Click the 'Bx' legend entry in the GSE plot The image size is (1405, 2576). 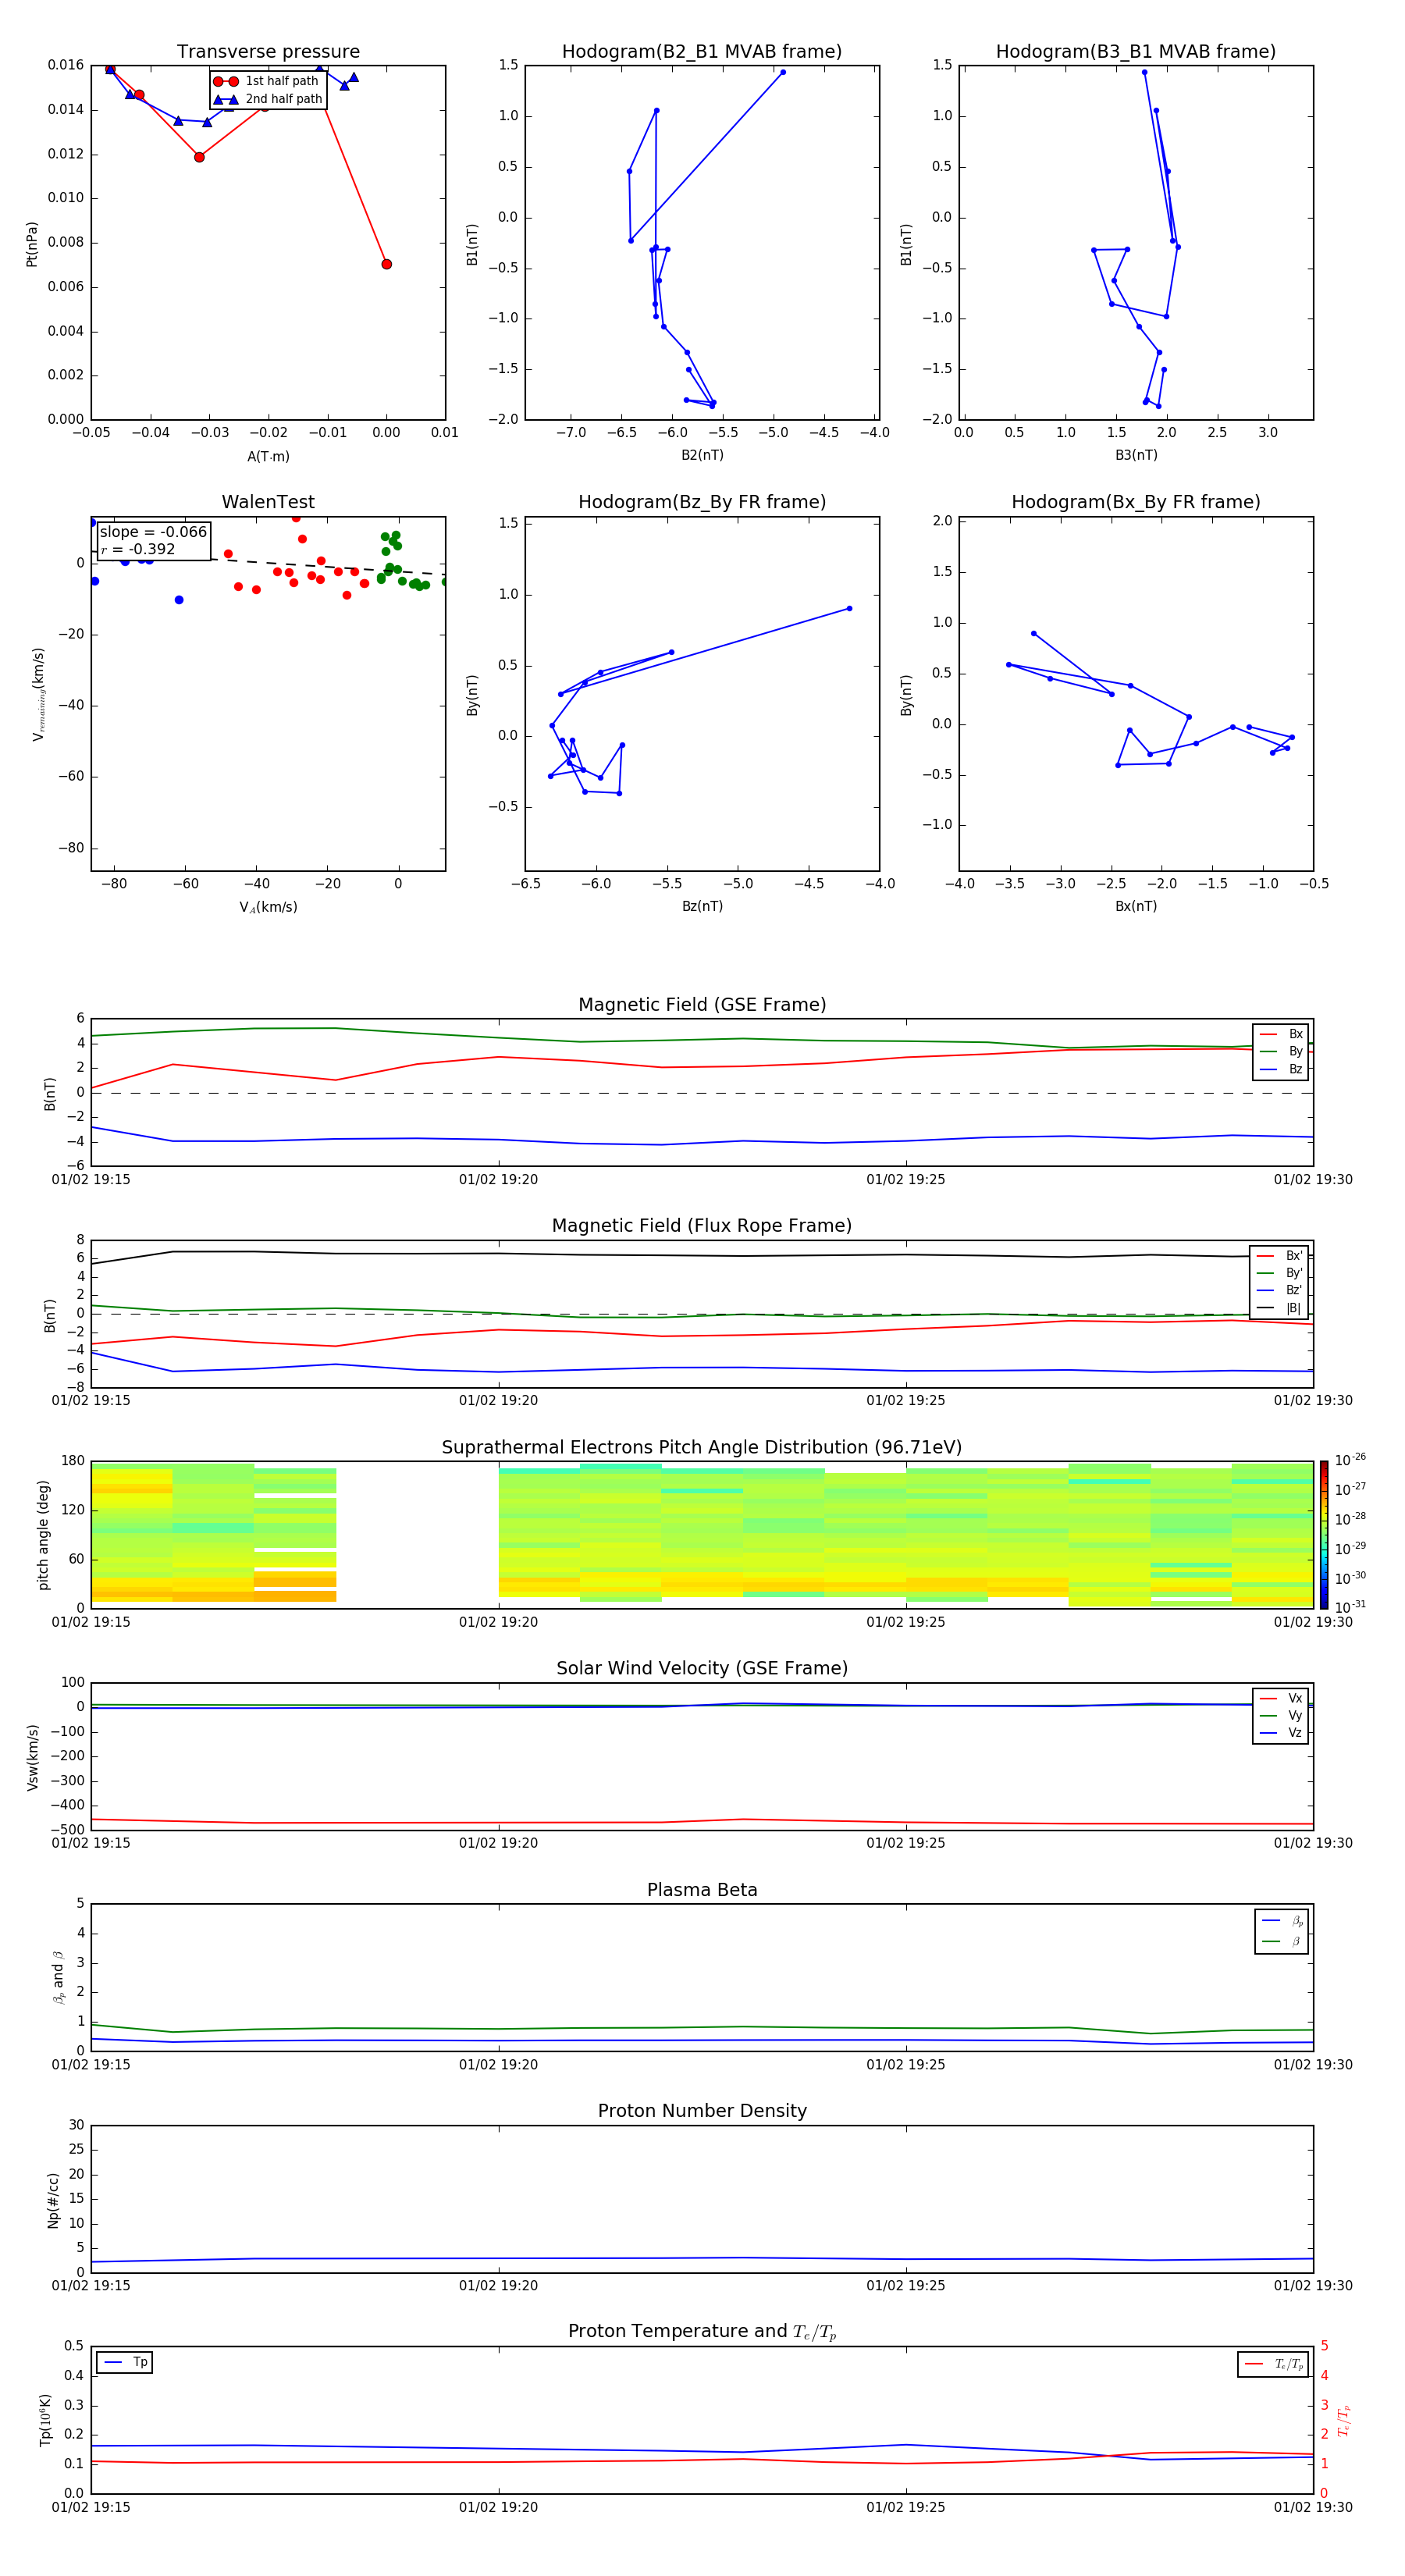1281,1034
